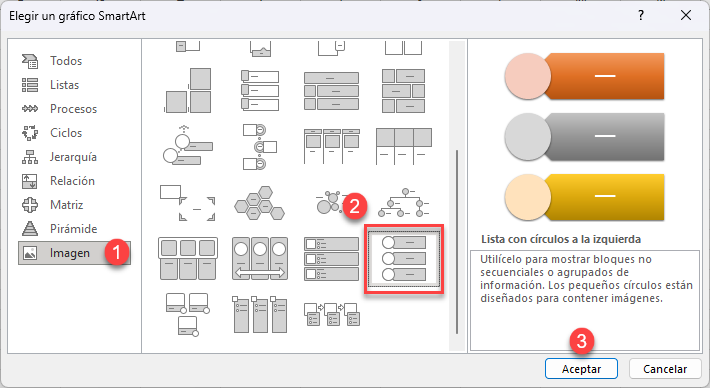
Task: Click the Matriz cross-shaped icon
Action: coord(30,205)
